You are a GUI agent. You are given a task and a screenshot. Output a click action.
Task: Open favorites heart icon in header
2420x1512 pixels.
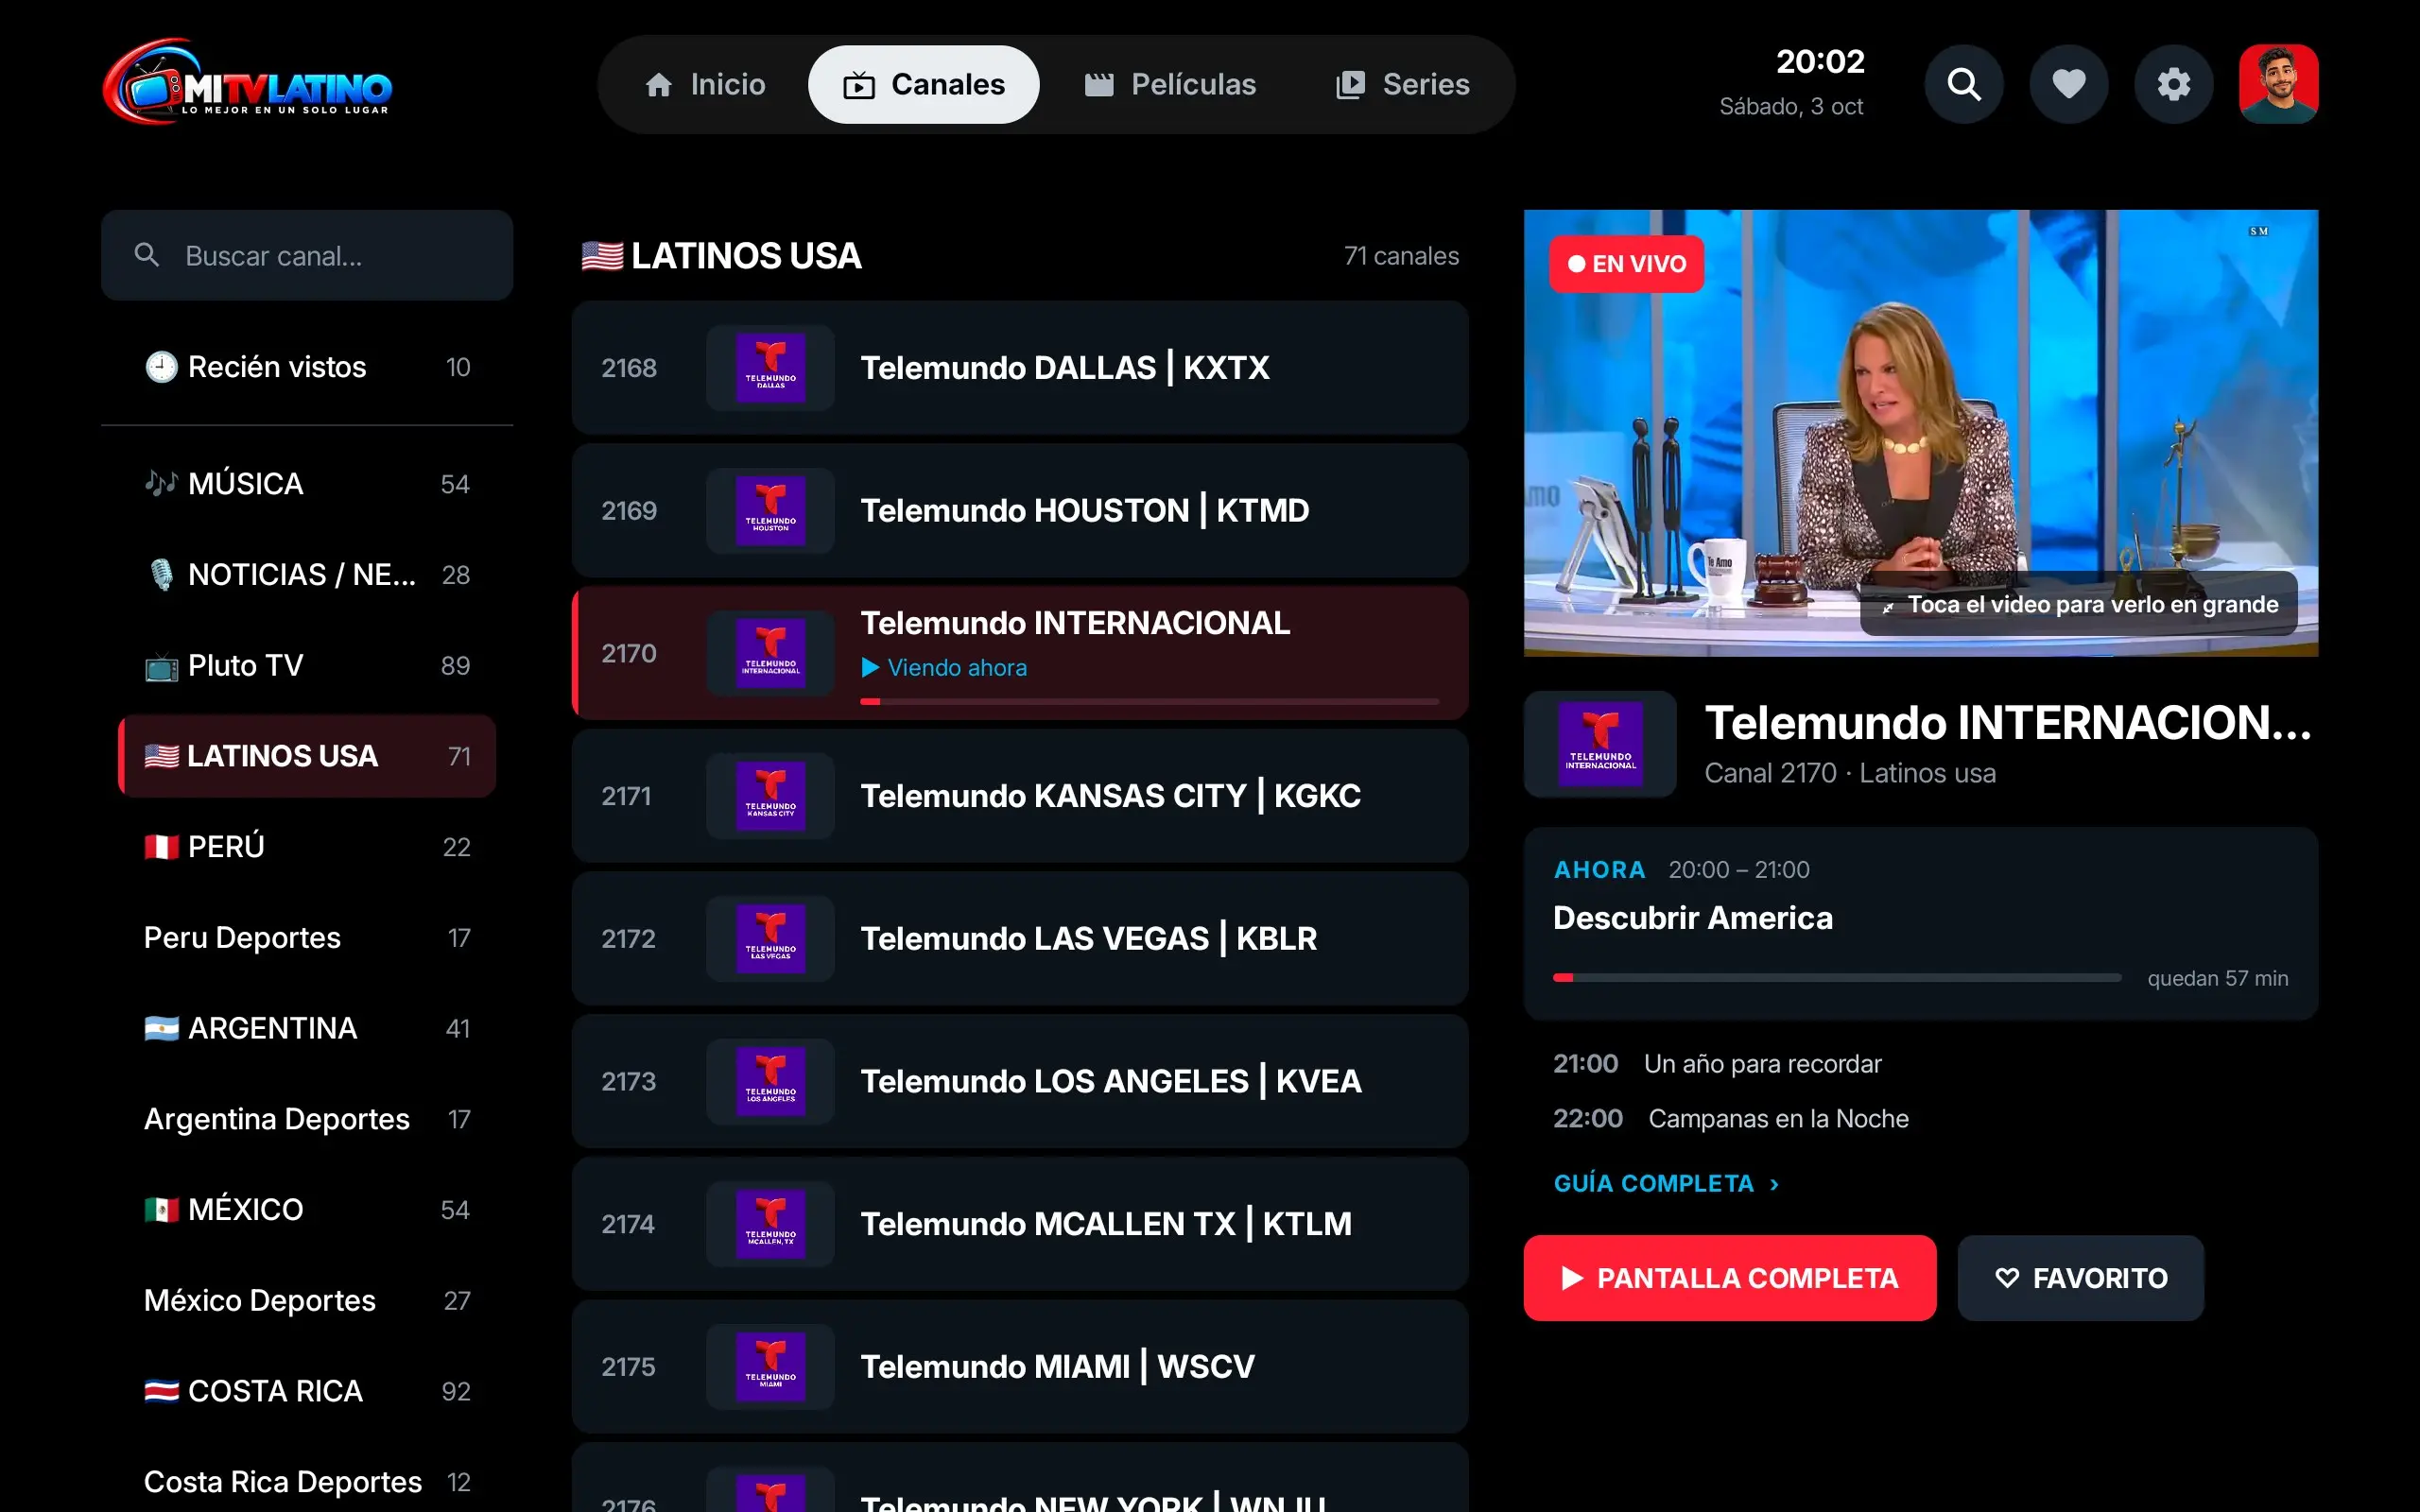(2068, 84)
